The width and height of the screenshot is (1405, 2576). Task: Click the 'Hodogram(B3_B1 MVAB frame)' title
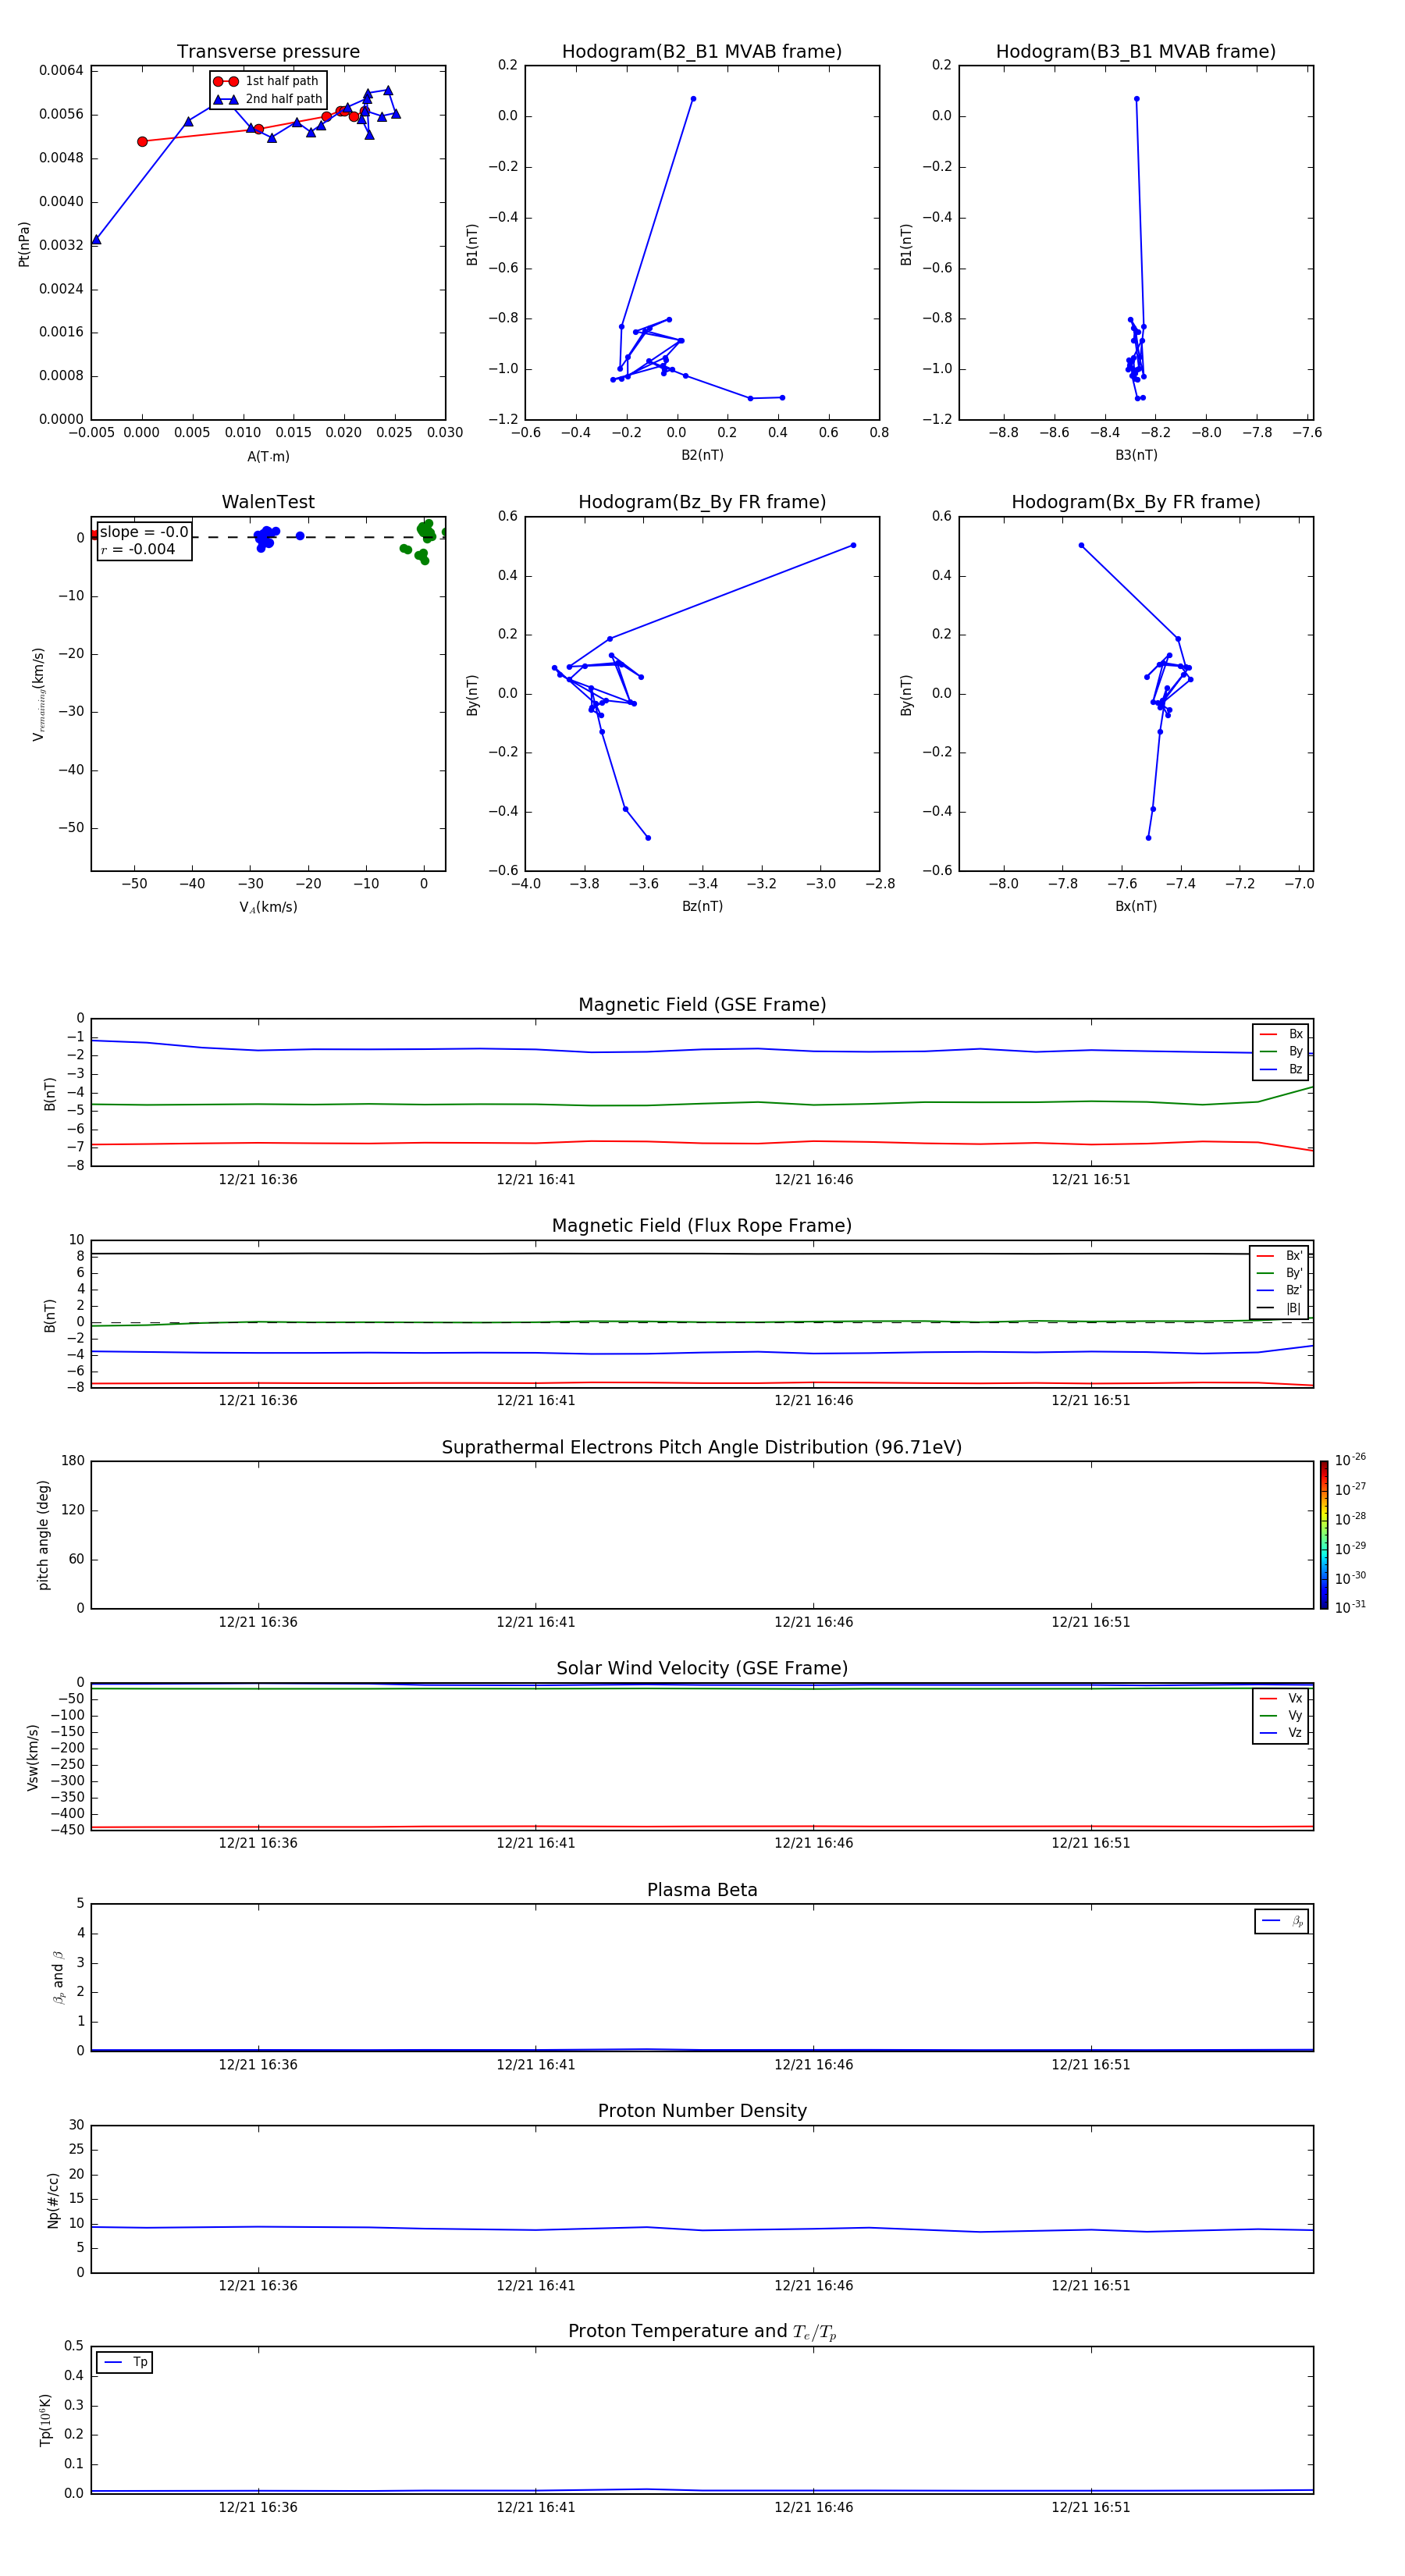pyautogui.click(x=1136, y=52)
